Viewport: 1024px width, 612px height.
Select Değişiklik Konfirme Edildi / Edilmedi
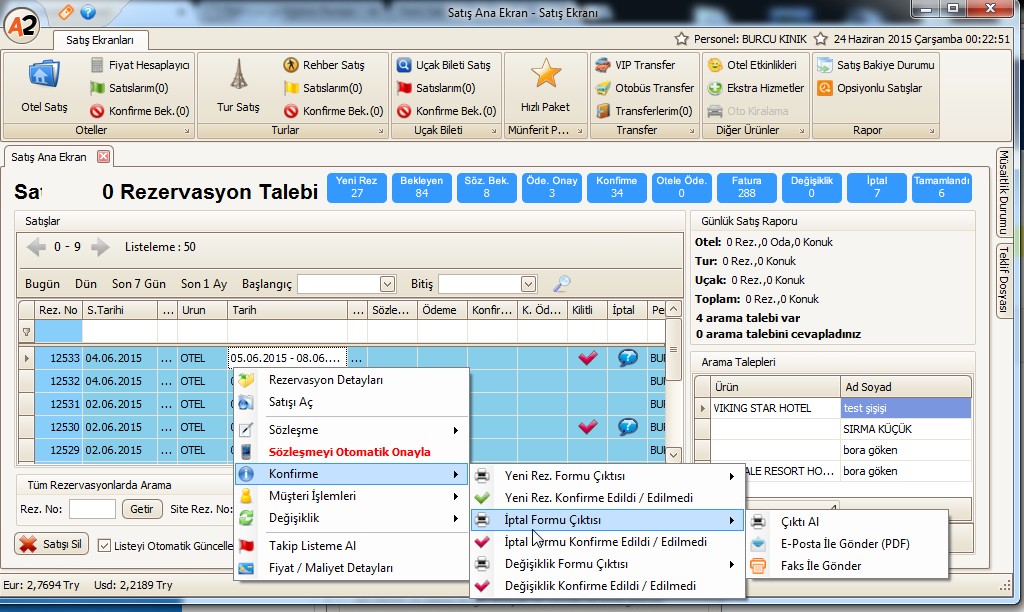click(x=607, y=586)
